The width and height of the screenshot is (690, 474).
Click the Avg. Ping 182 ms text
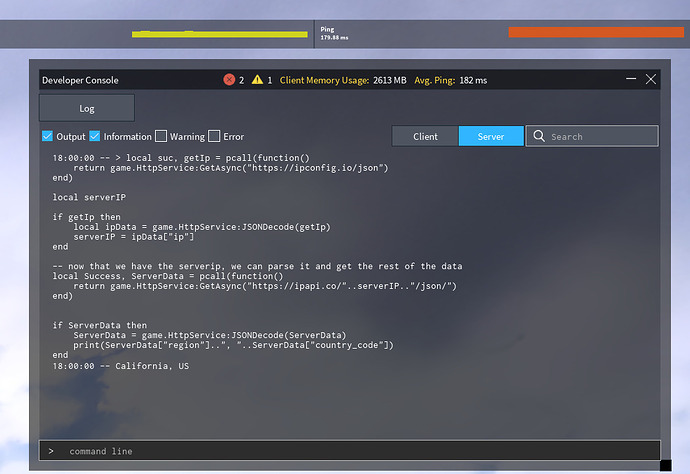tap(451, 80)
